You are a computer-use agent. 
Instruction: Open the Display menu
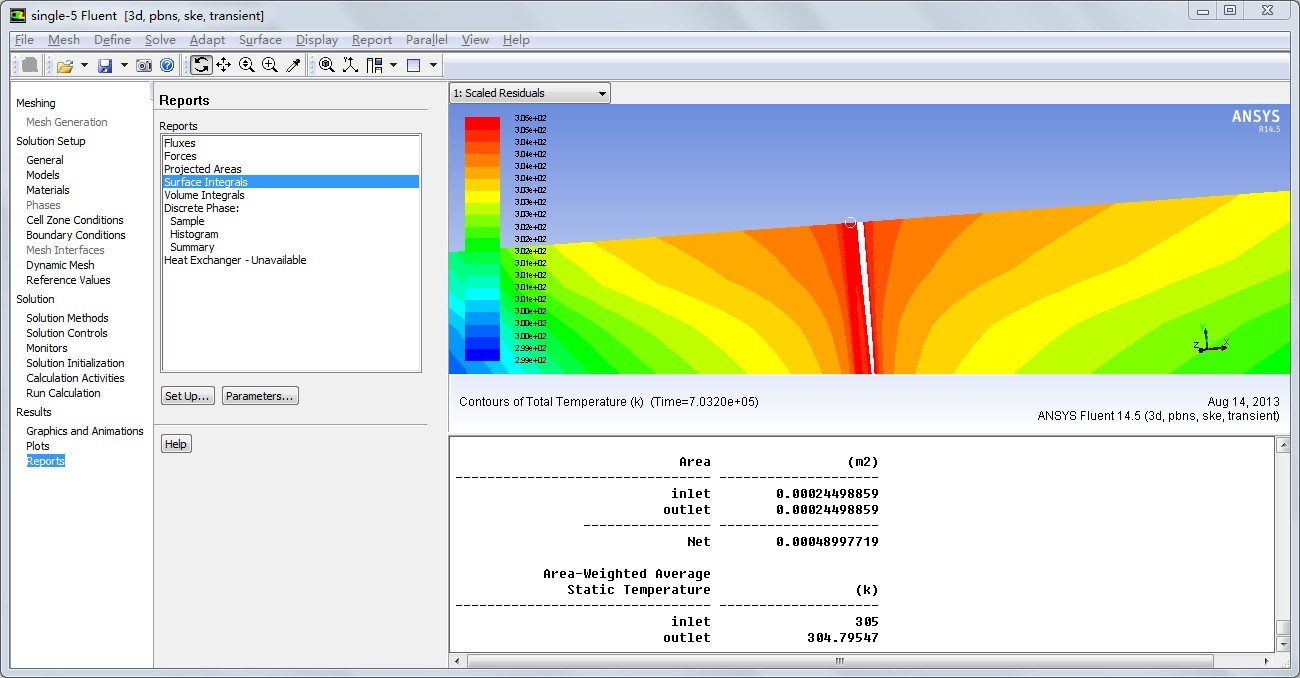[317, 40]
